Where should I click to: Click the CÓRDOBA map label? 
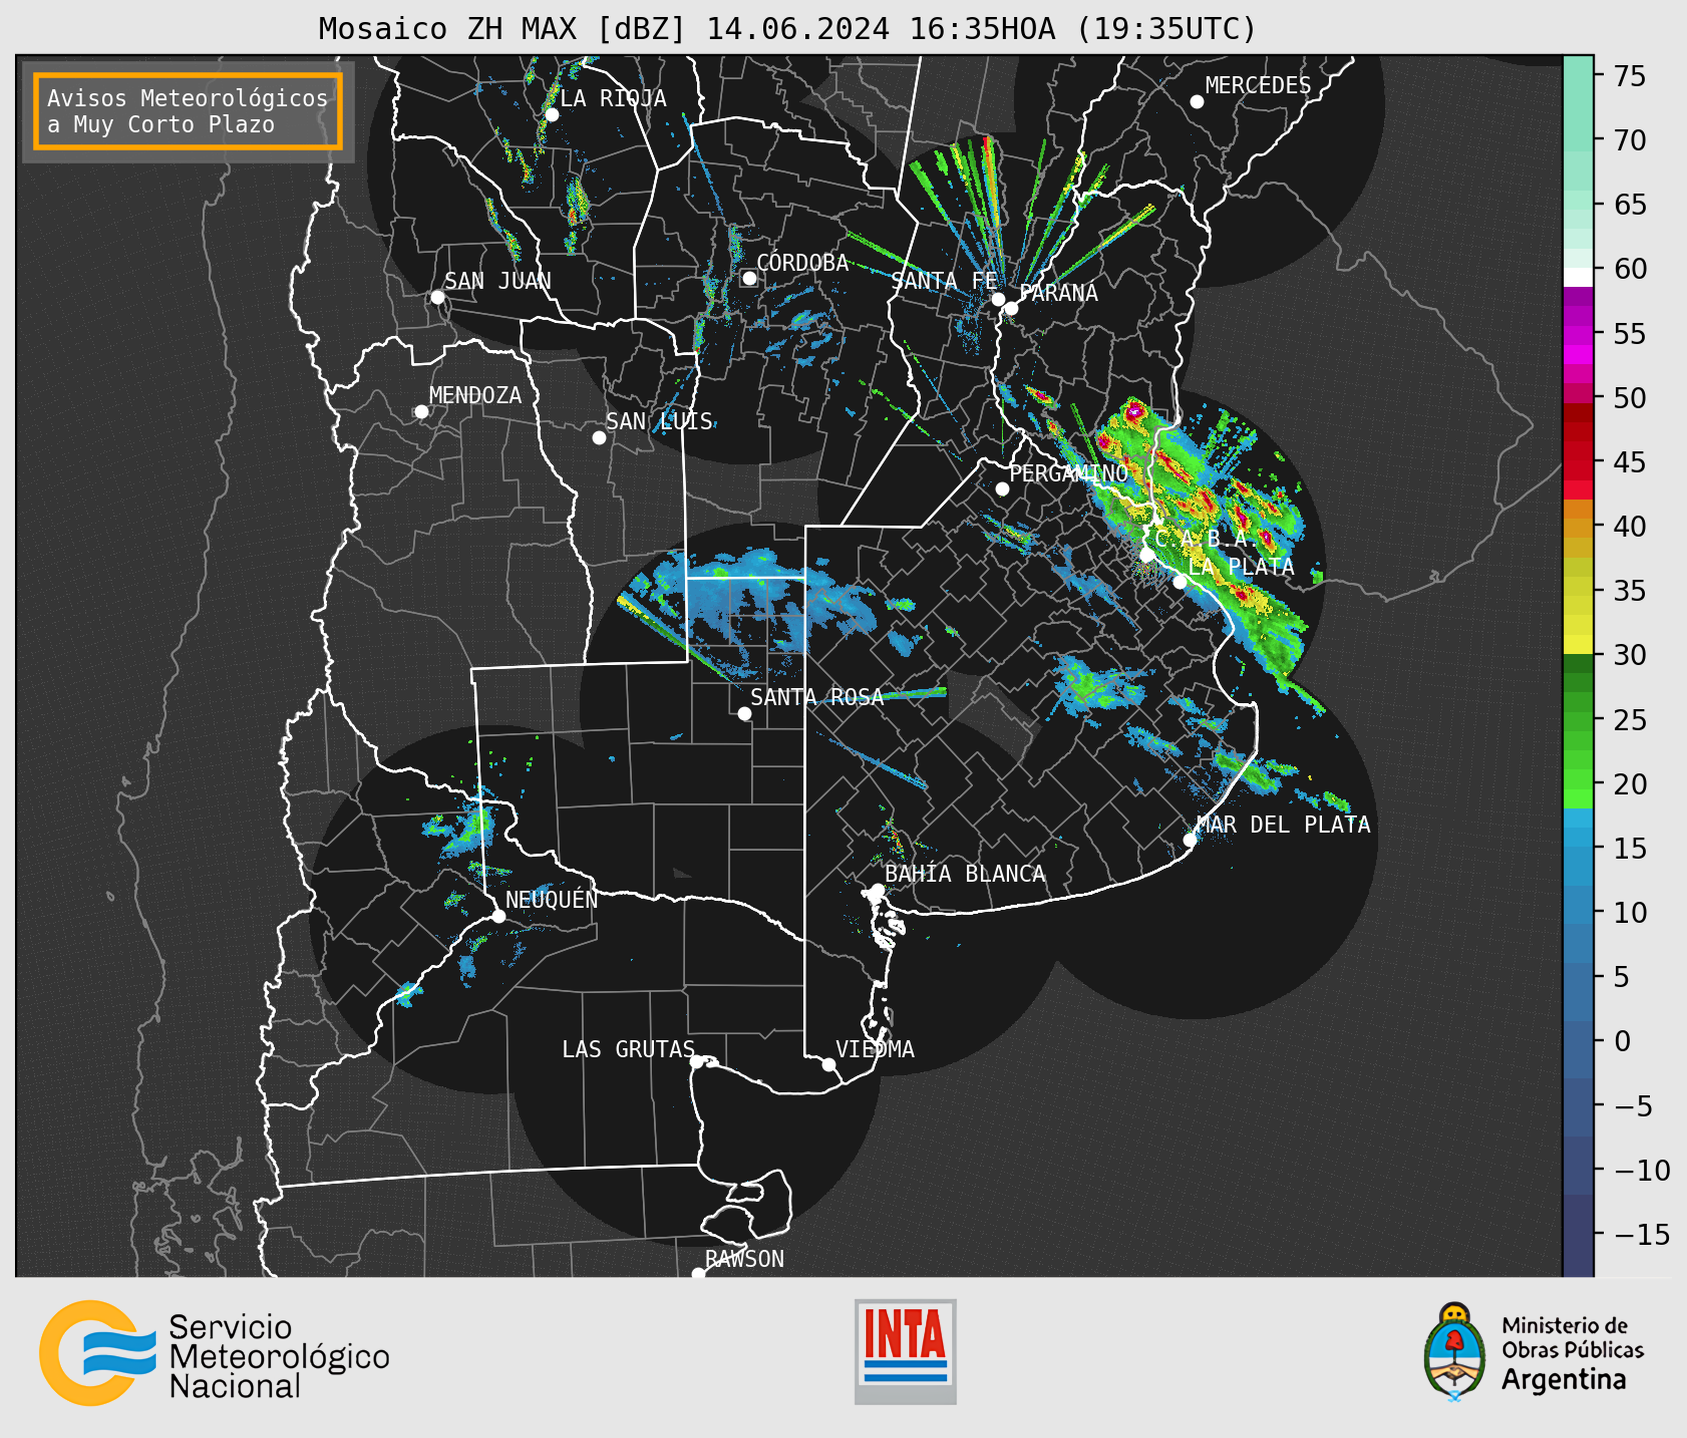[x=802, y=262]
